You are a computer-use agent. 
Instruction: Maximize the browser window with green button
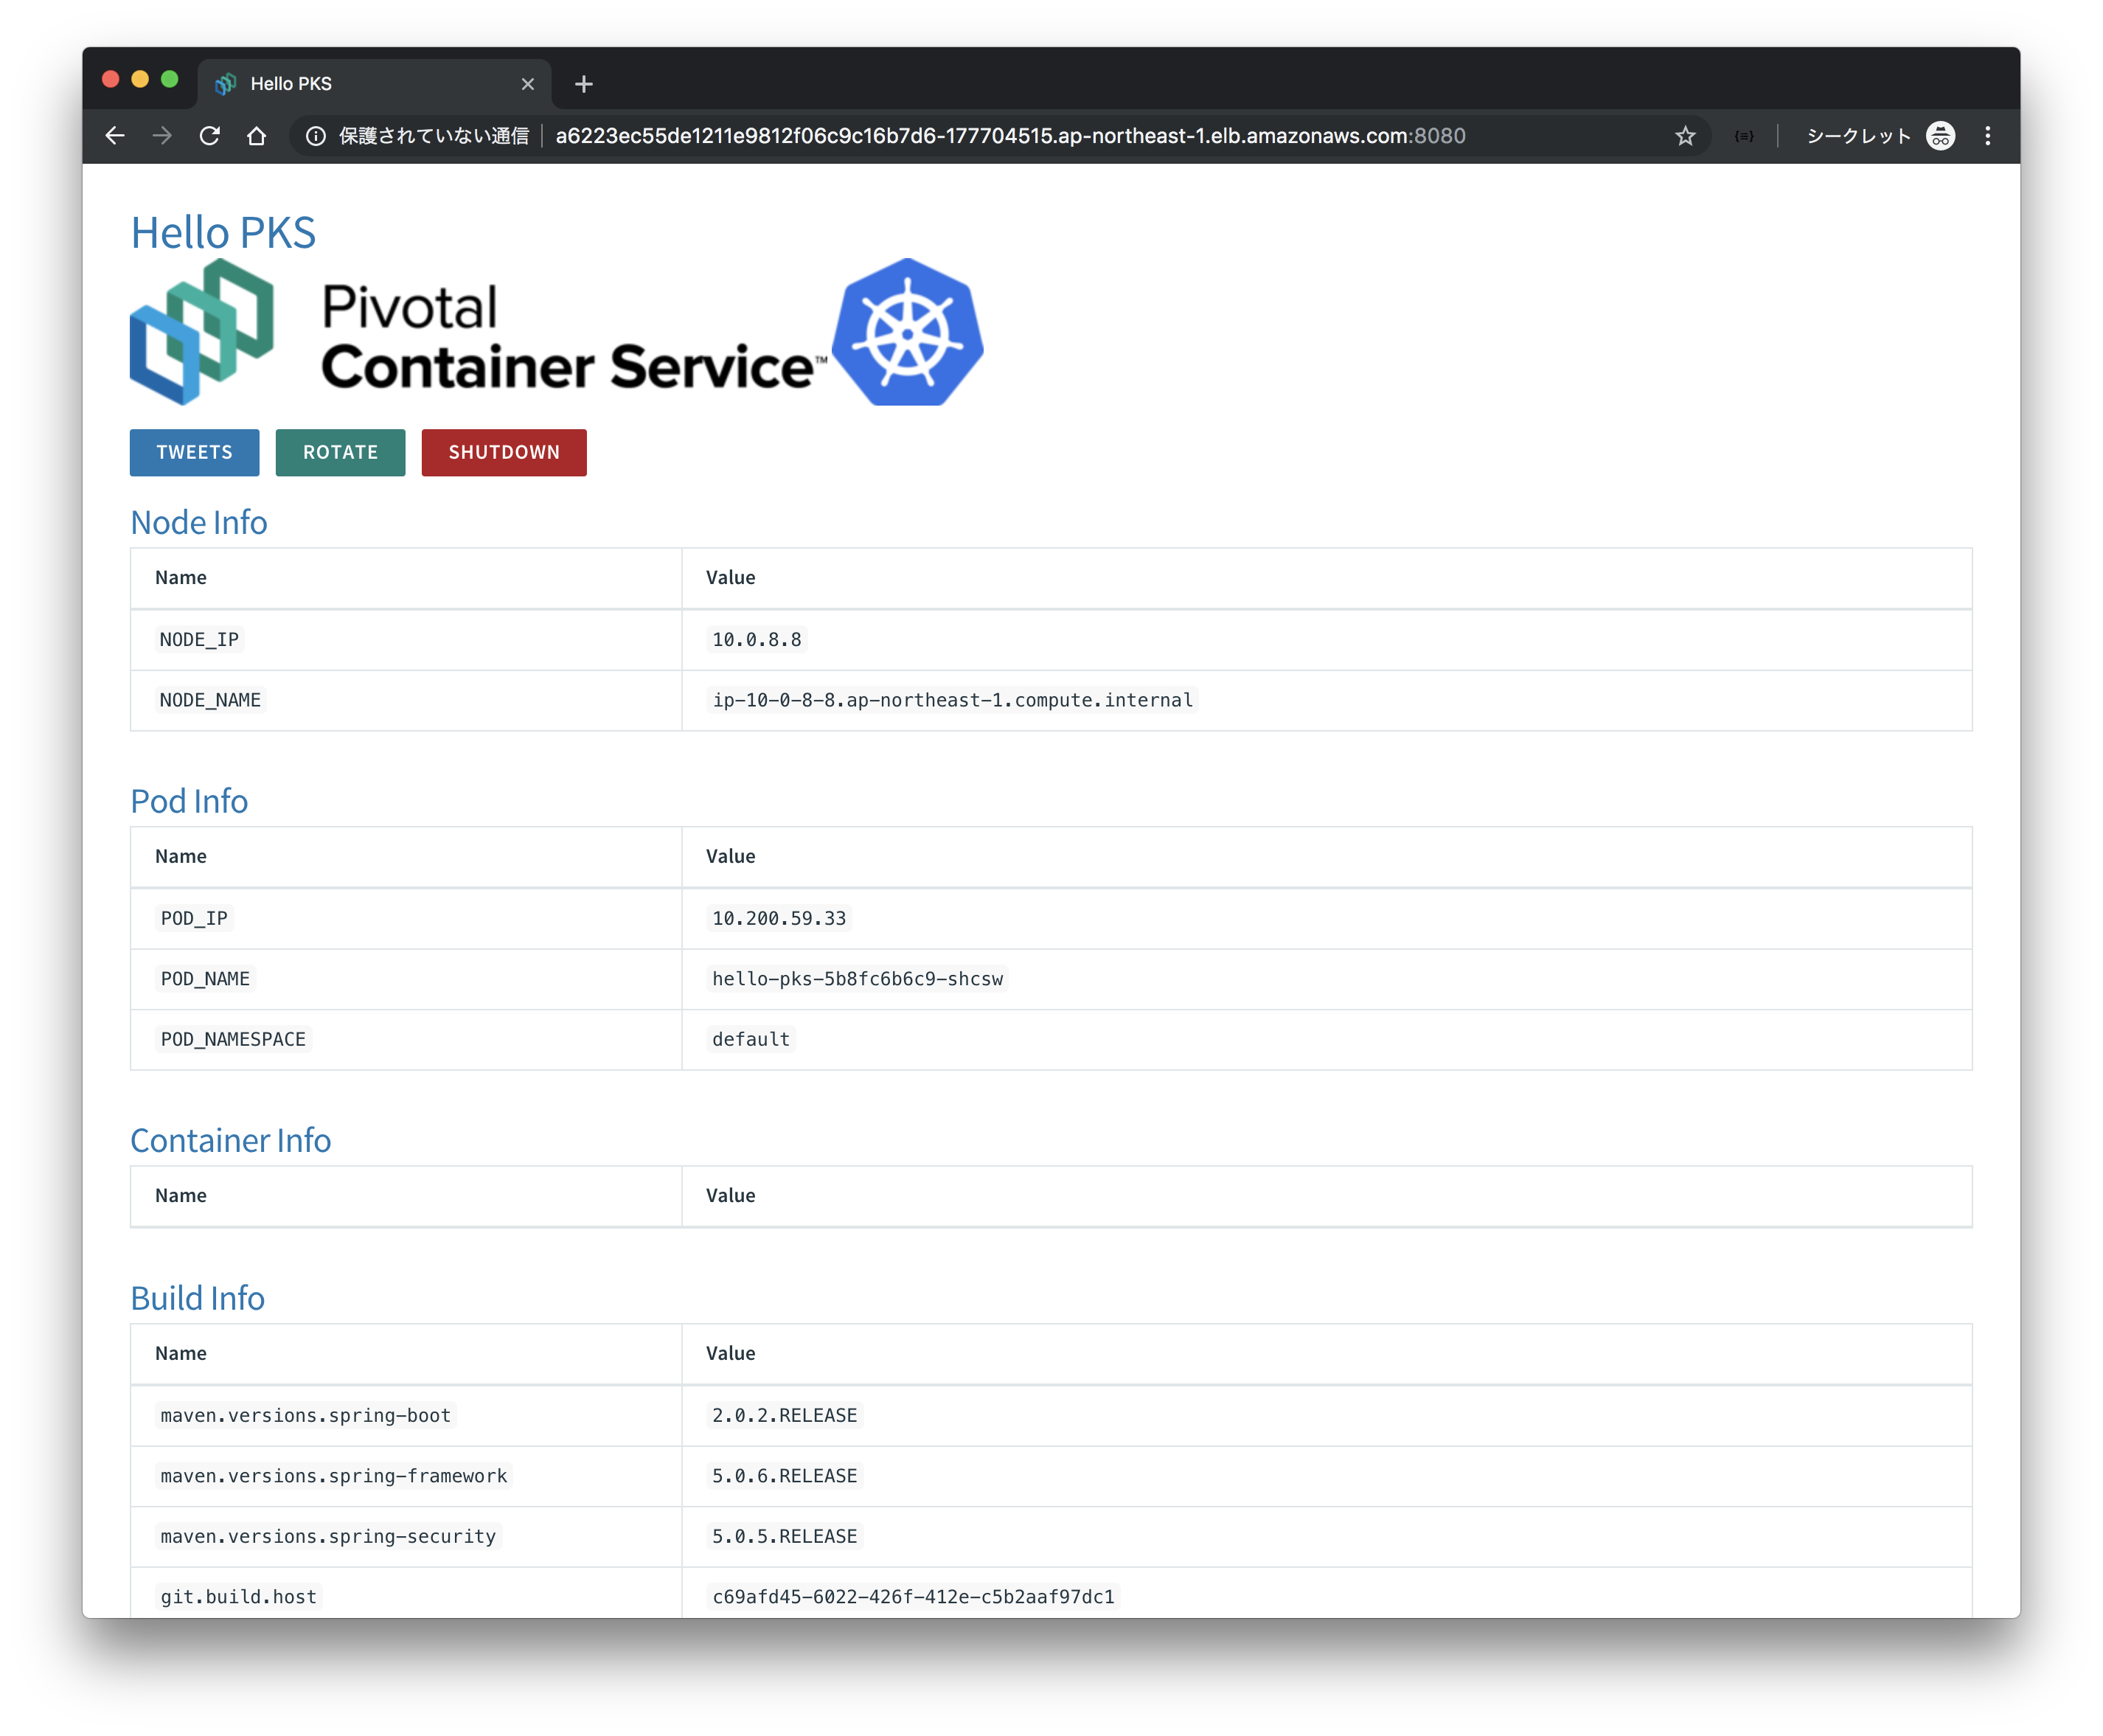170,79
